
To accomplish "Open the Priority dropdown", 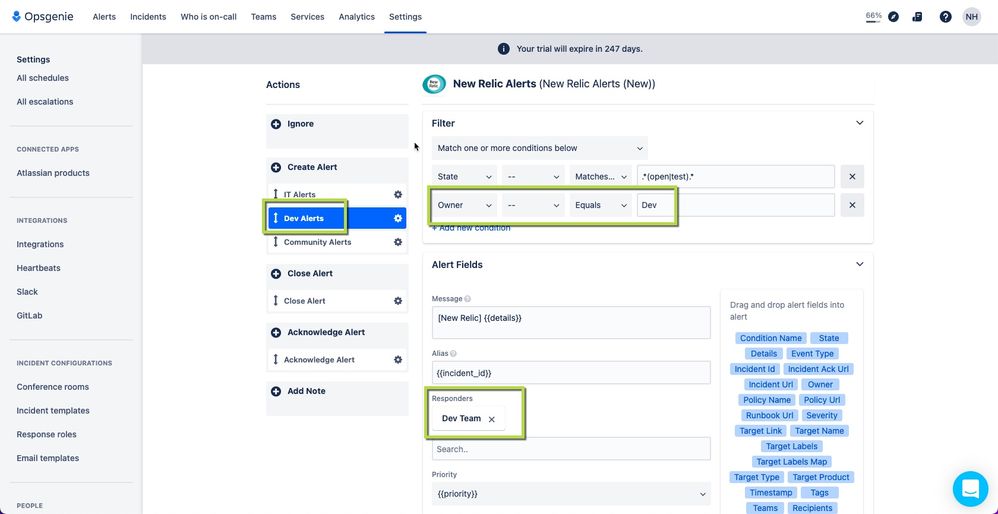I will click(571, 494).
